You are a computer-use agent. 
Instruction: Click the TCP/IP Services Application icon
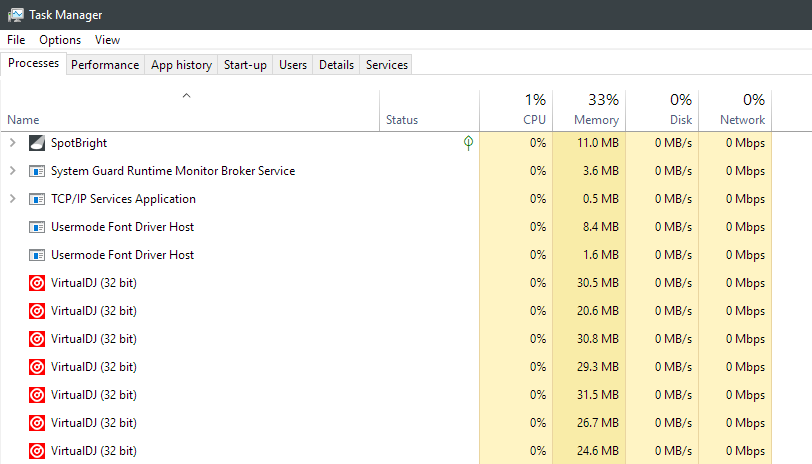(37, 199)
